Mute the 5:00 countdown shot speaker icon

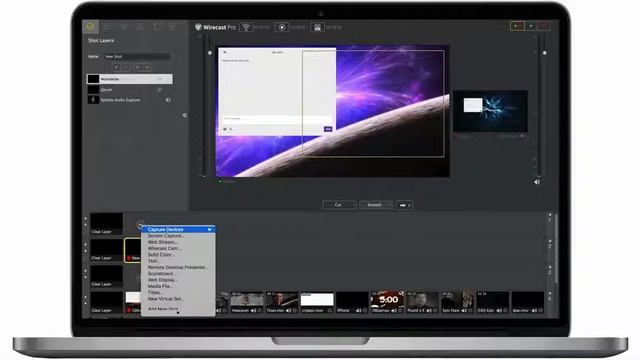point(394,311)
